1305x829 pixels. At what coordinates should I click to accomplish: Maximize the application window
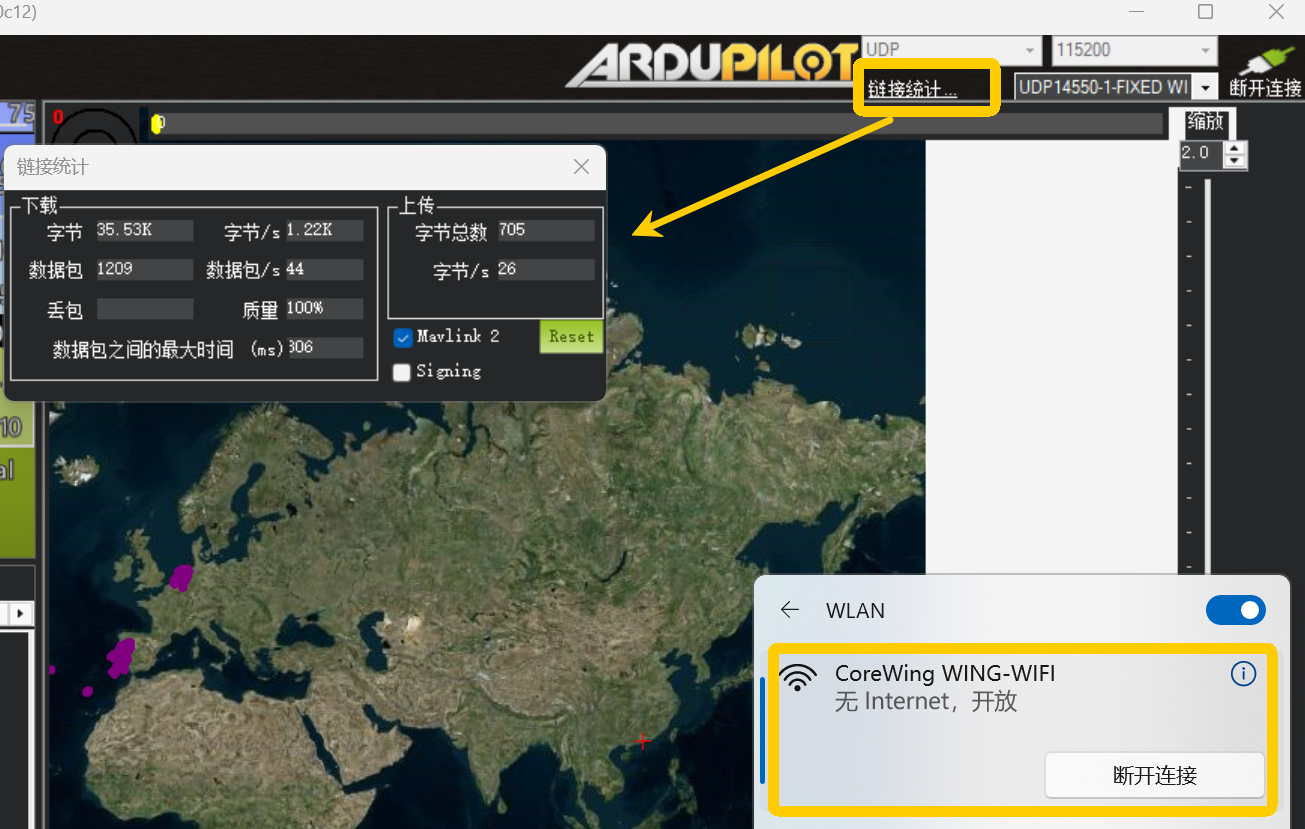[x=1205, y=12]
